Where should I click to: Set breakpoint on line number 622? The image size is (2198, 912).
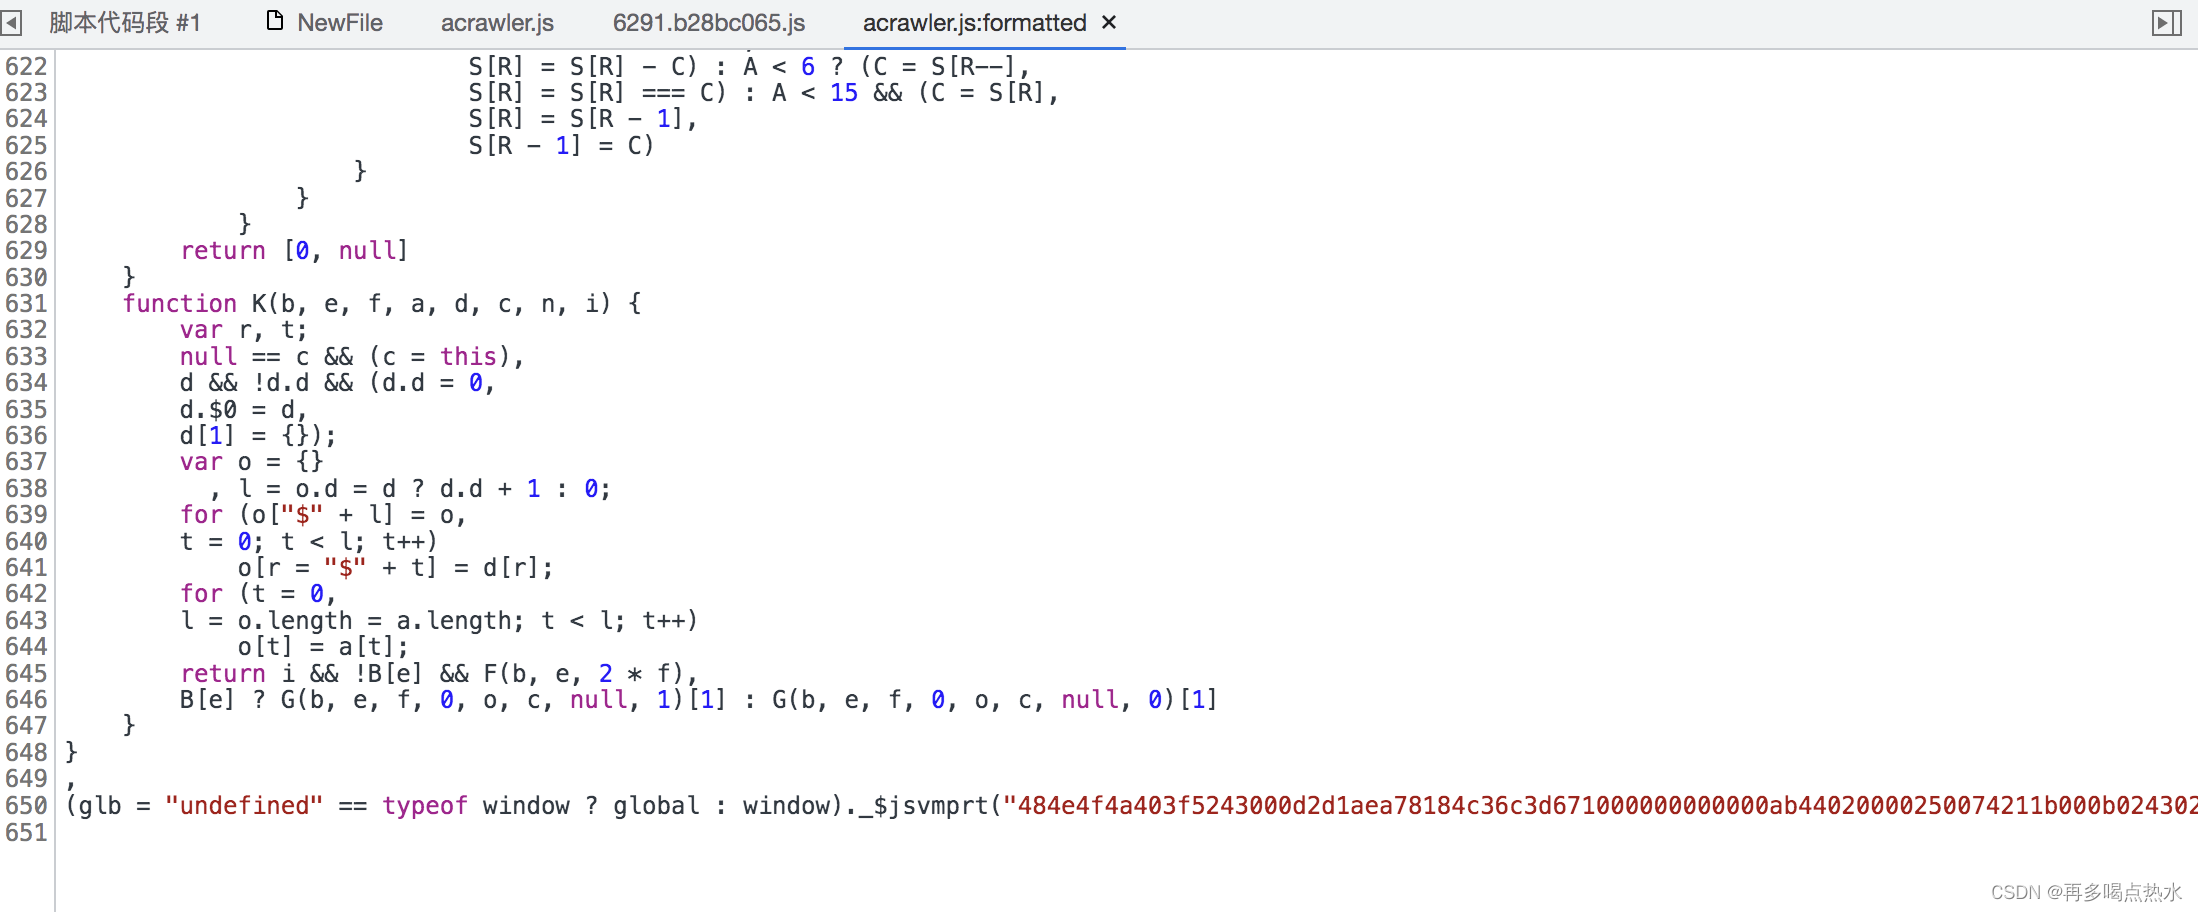coord(26,66)
